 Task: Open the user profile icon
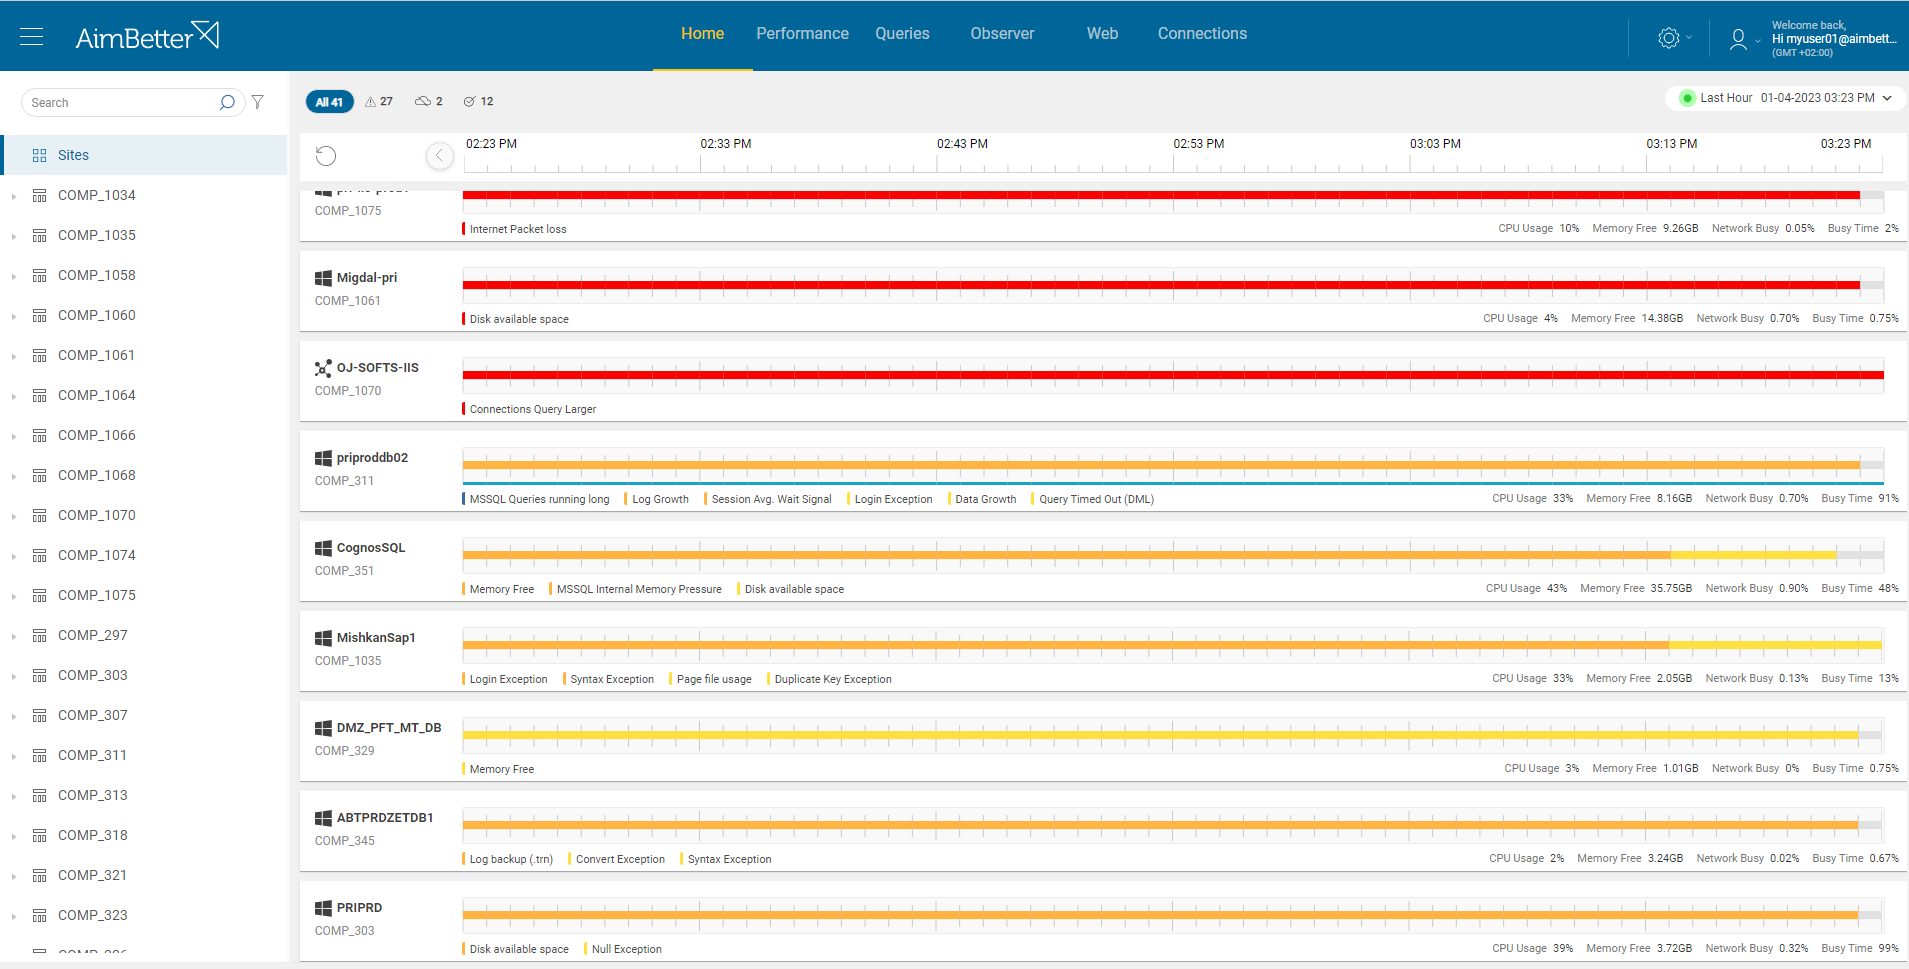click(x=1738, y=38)
